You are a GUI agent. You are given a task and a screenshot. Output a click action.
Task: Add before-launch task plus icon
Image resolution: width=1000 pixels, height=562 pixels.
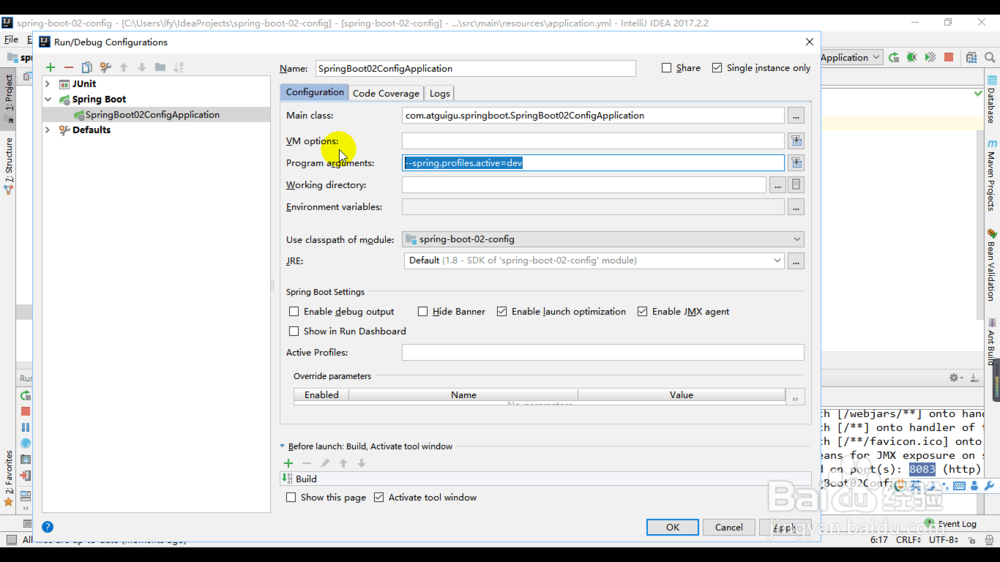pos(288,463)
